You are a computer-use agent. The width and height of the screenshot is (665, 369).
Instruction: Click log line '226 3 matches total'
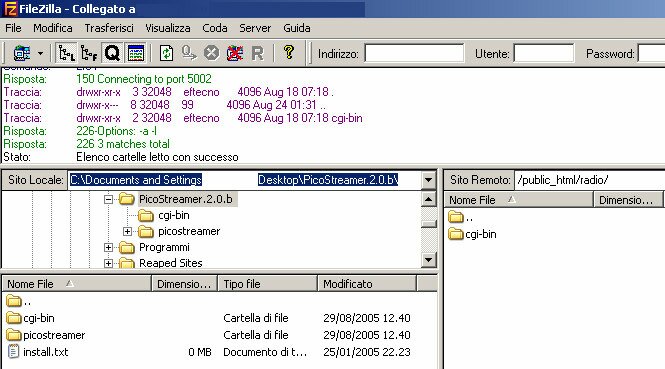(x=123, y=144)
